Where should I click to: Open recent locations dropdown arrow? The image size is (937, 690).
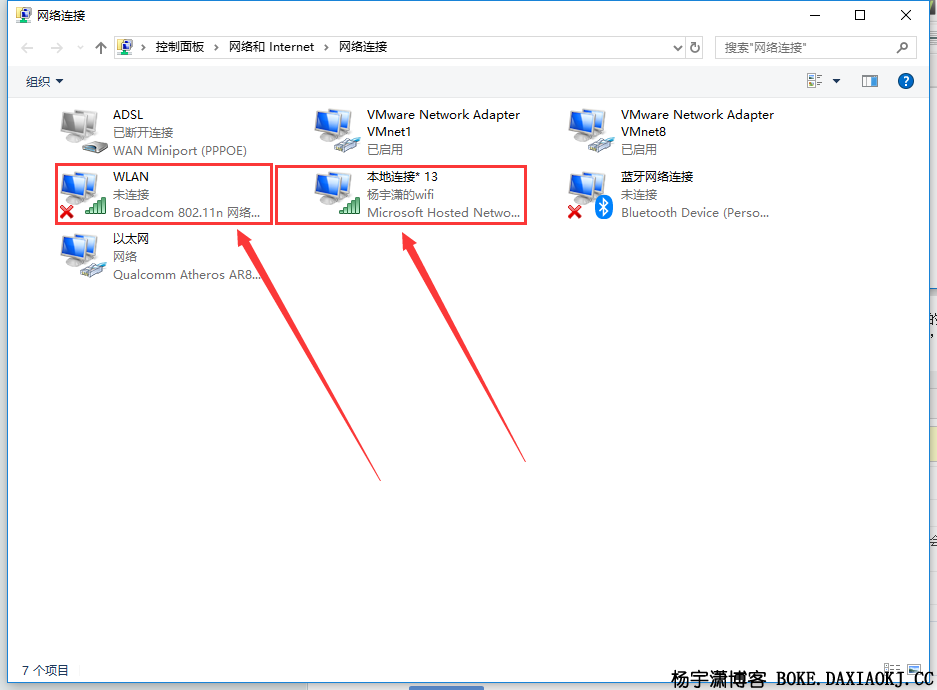80,48
